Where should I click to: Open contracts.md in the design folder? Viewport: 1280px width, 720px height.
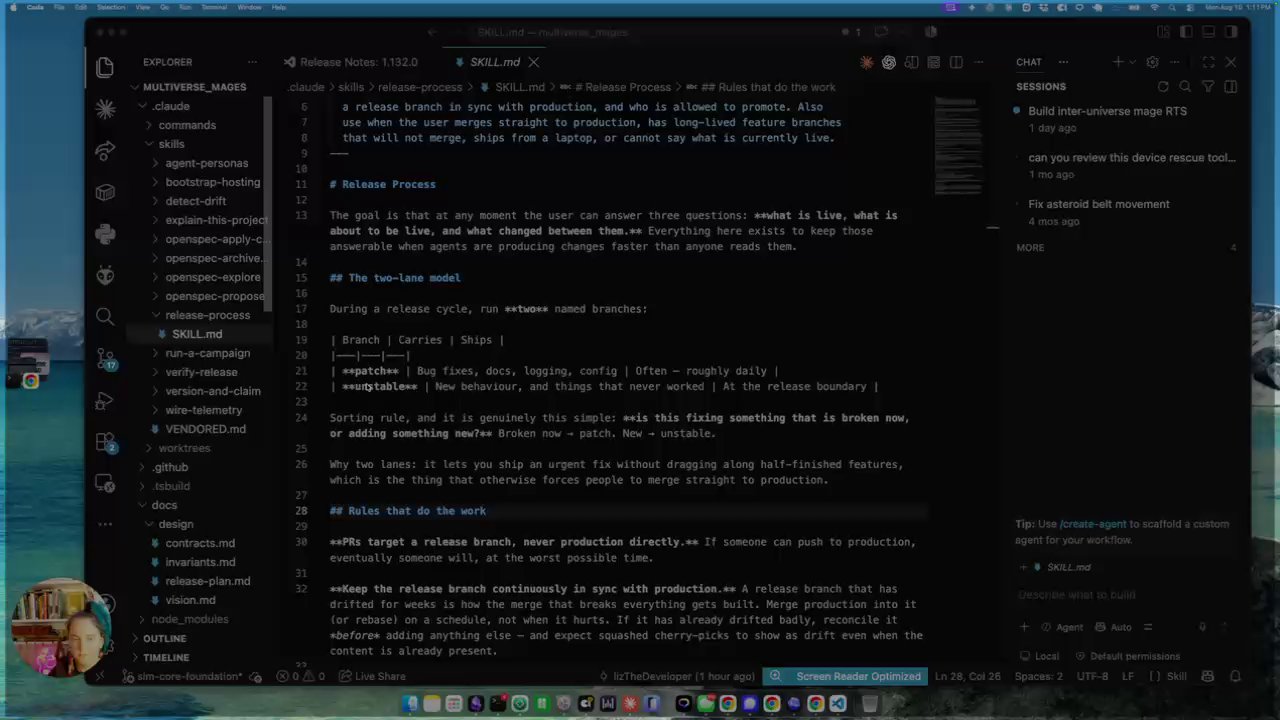pos(200,543)
